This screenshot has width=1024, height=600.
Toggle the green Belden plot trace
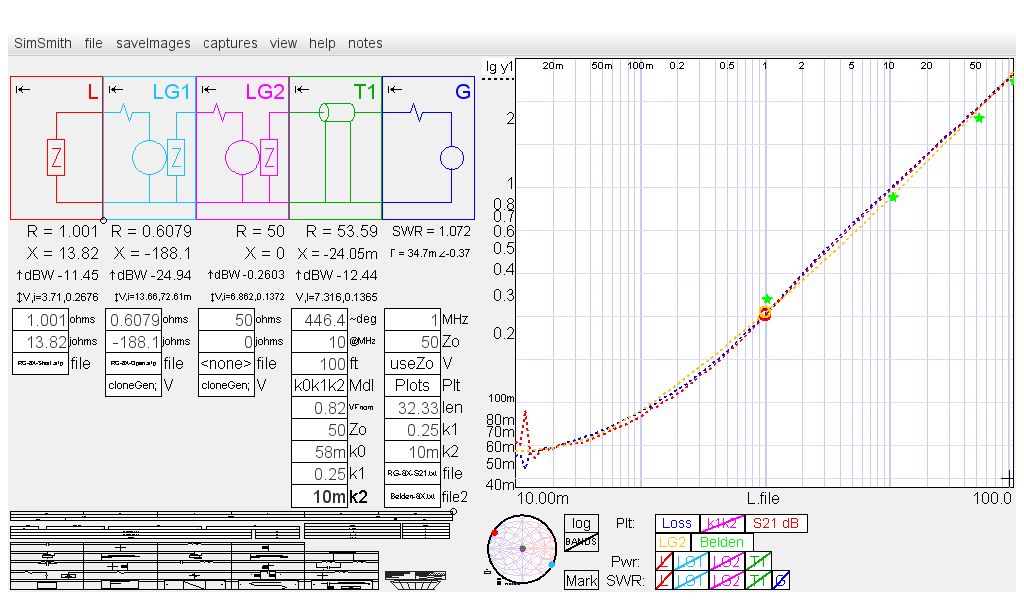(x=722, y=542)
